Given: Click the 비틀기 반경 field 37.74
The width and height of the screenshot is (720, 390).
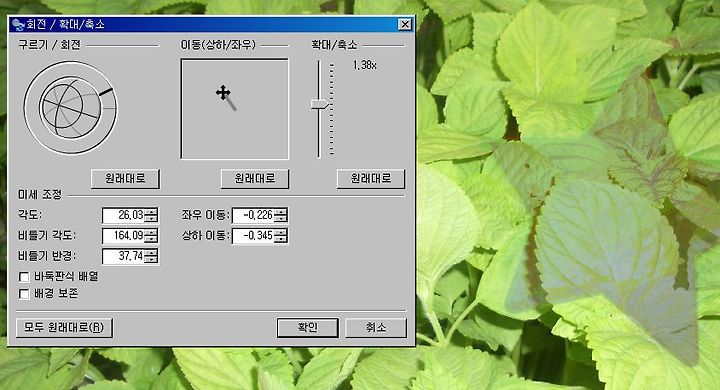Looking at the screenshot, I should (124, 256).
